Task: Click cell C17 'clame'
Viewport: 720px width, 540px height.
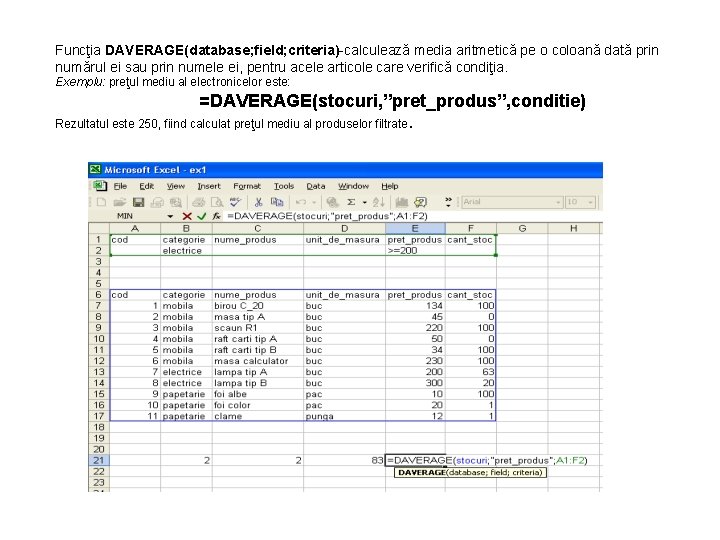Action: click(x=258, y=416)
